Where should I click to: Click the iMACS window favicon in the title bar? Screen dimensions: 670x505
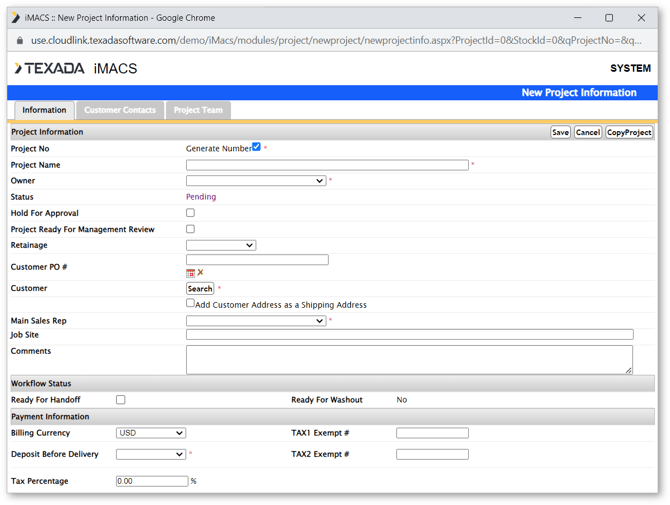(16, 18)
